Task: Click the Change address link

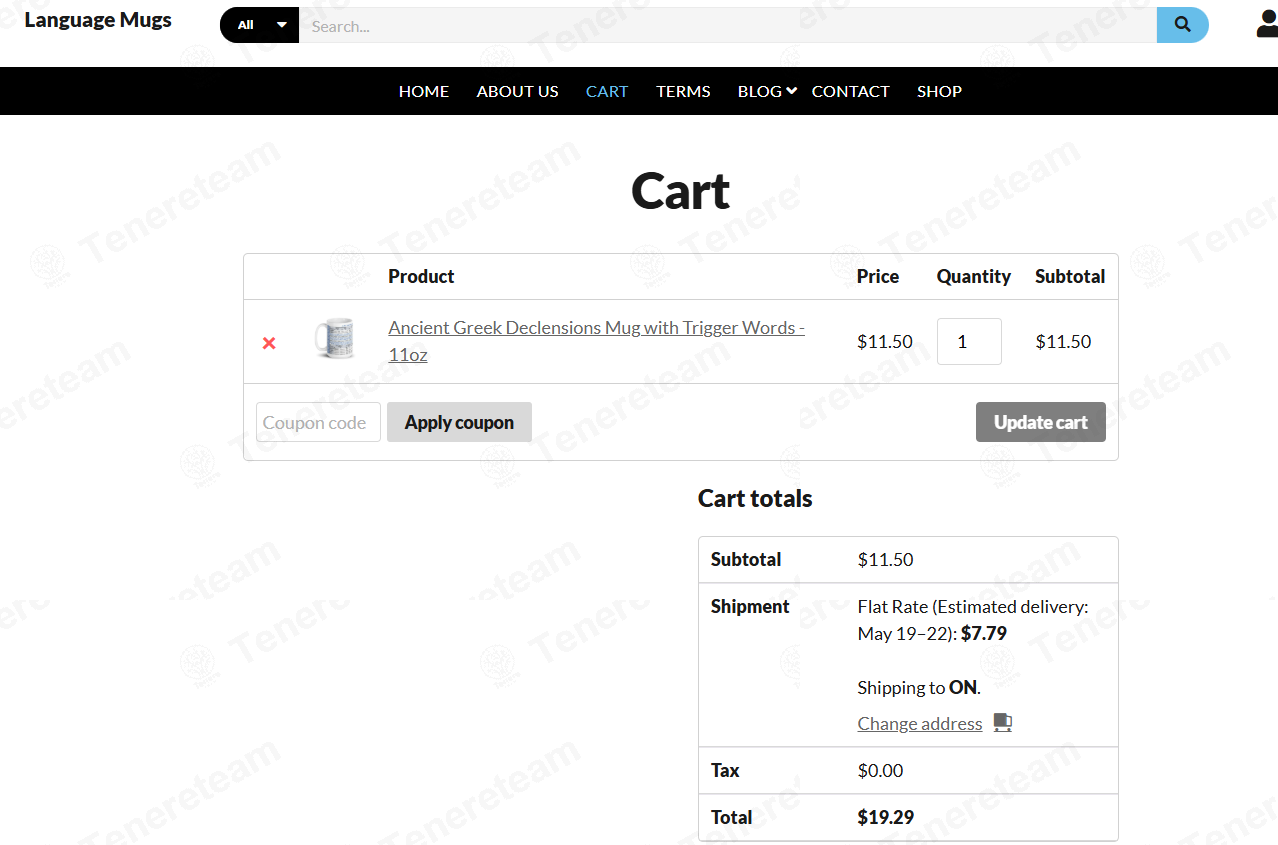Action: click(920, 723)
